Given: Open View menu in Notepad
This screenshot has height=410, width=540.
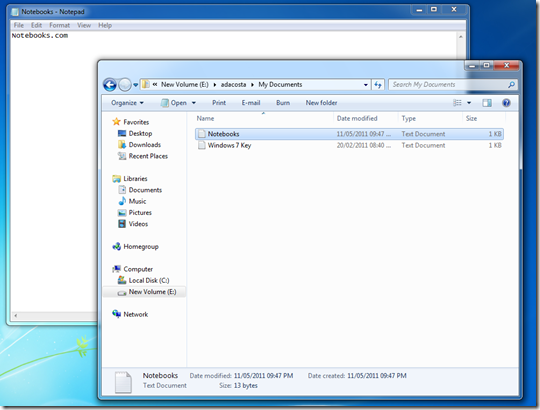Looking at the screenshot, I should click(x=84, y=25).
